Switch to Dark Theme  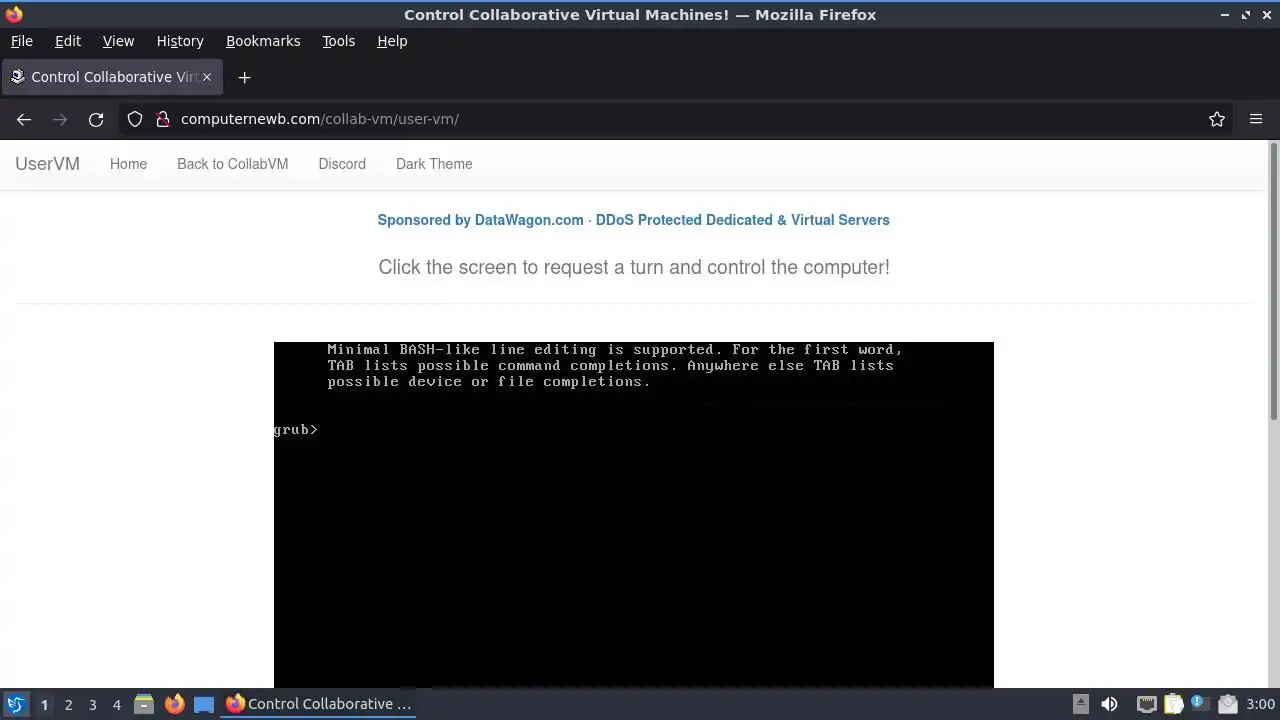coord(434,164)
